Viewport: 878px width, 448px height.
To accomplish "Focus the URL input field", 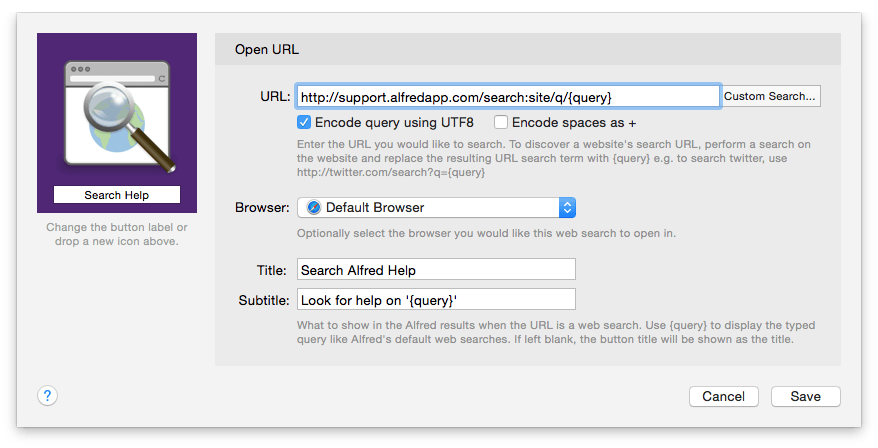I will pos(508,97).
